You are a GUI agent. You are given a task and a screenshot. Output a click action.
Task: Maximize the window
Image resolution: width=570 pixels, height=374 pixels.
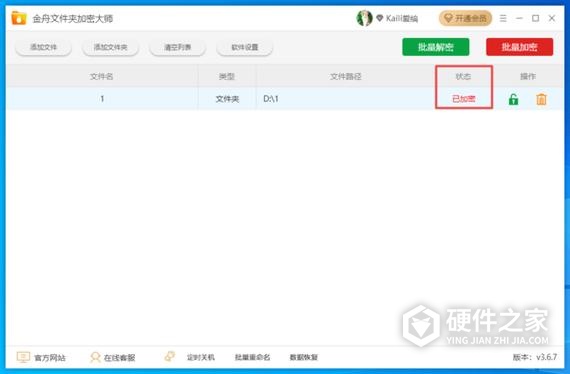point(535,18)
